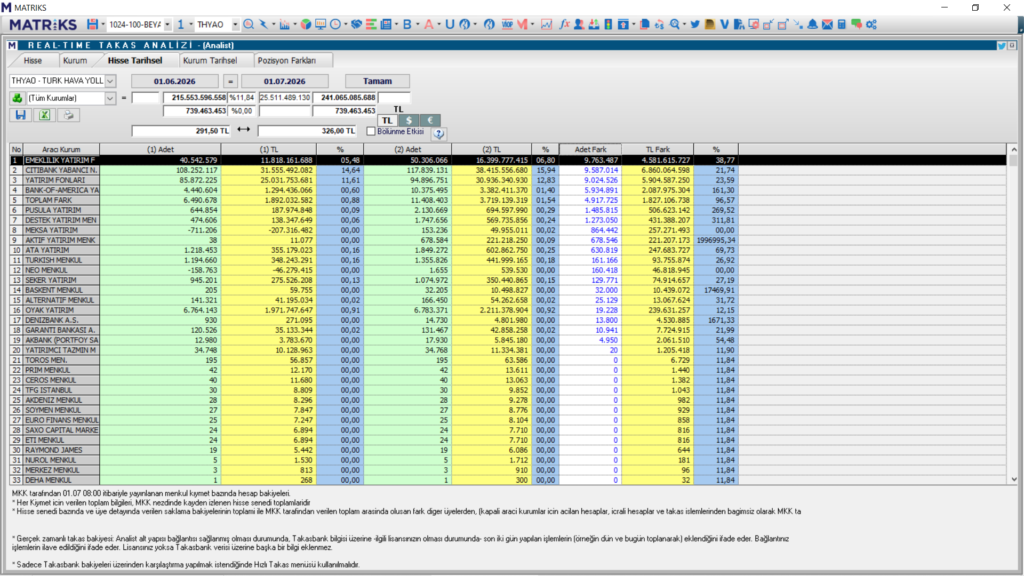The image size is (1024, 576).
Task: Switch to the Kurum tab
Action: 75,60
